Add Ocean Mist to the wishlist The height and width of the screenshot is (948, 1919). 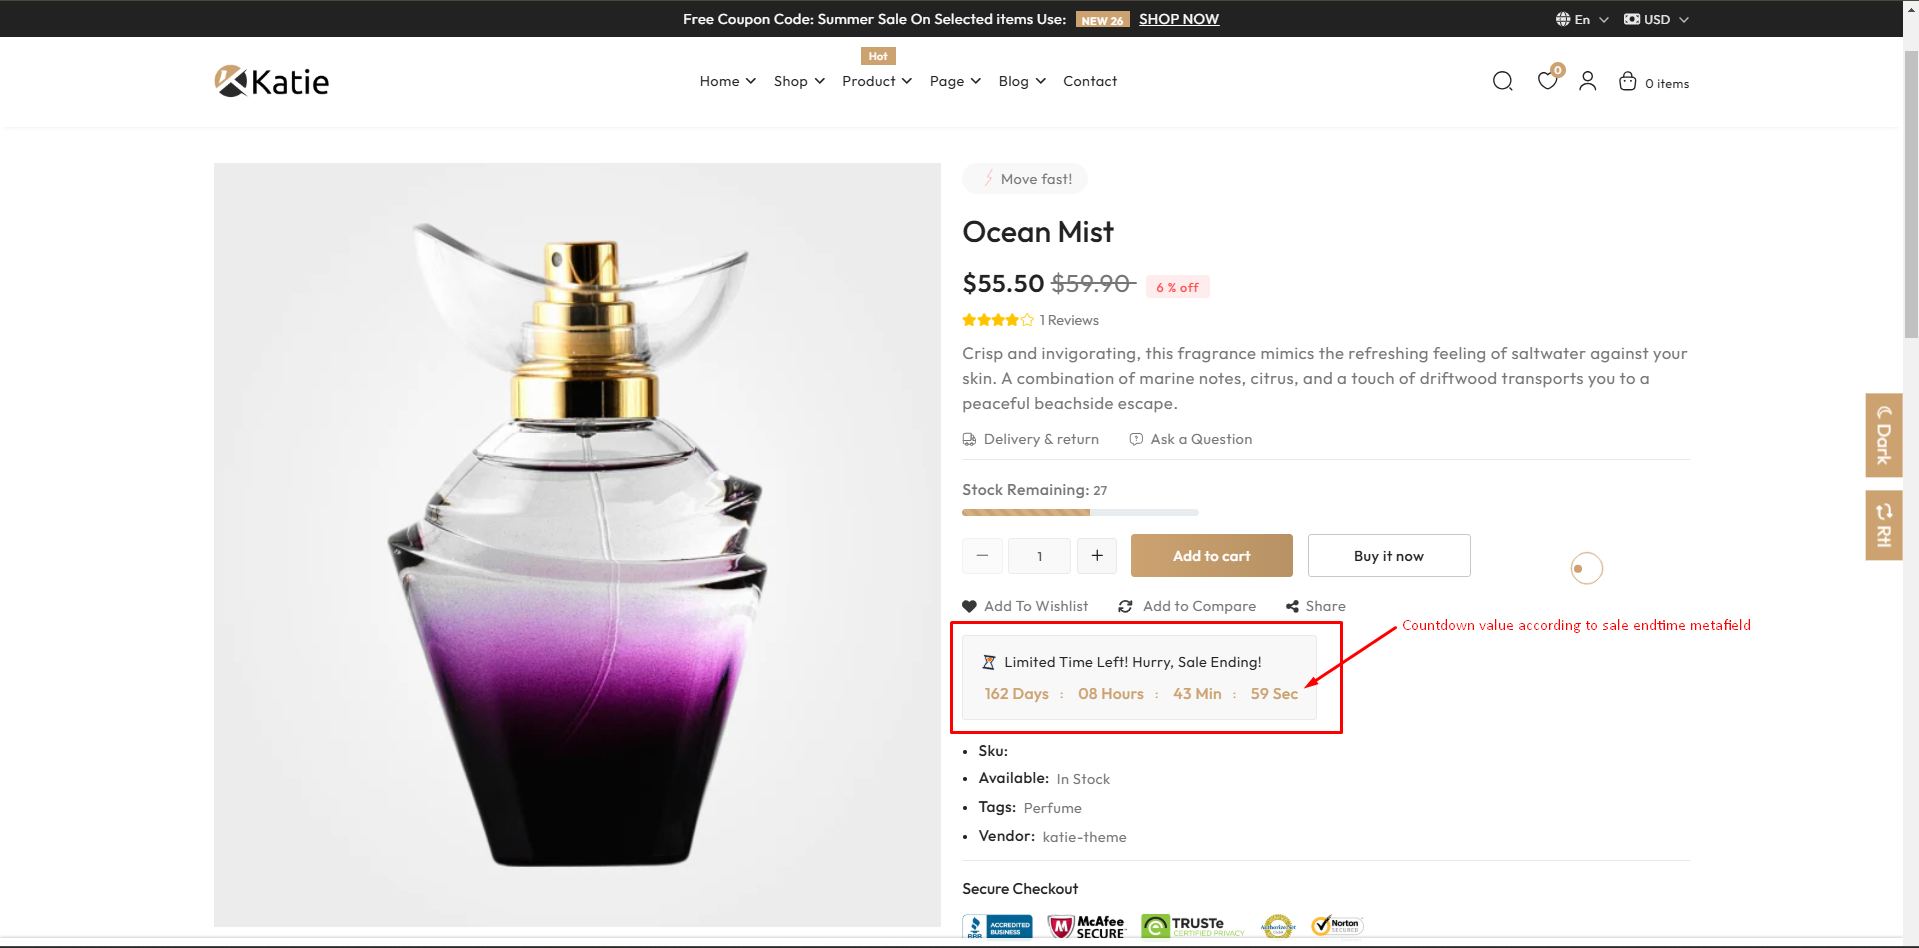pyautogui.click(x=1024, y=606)
